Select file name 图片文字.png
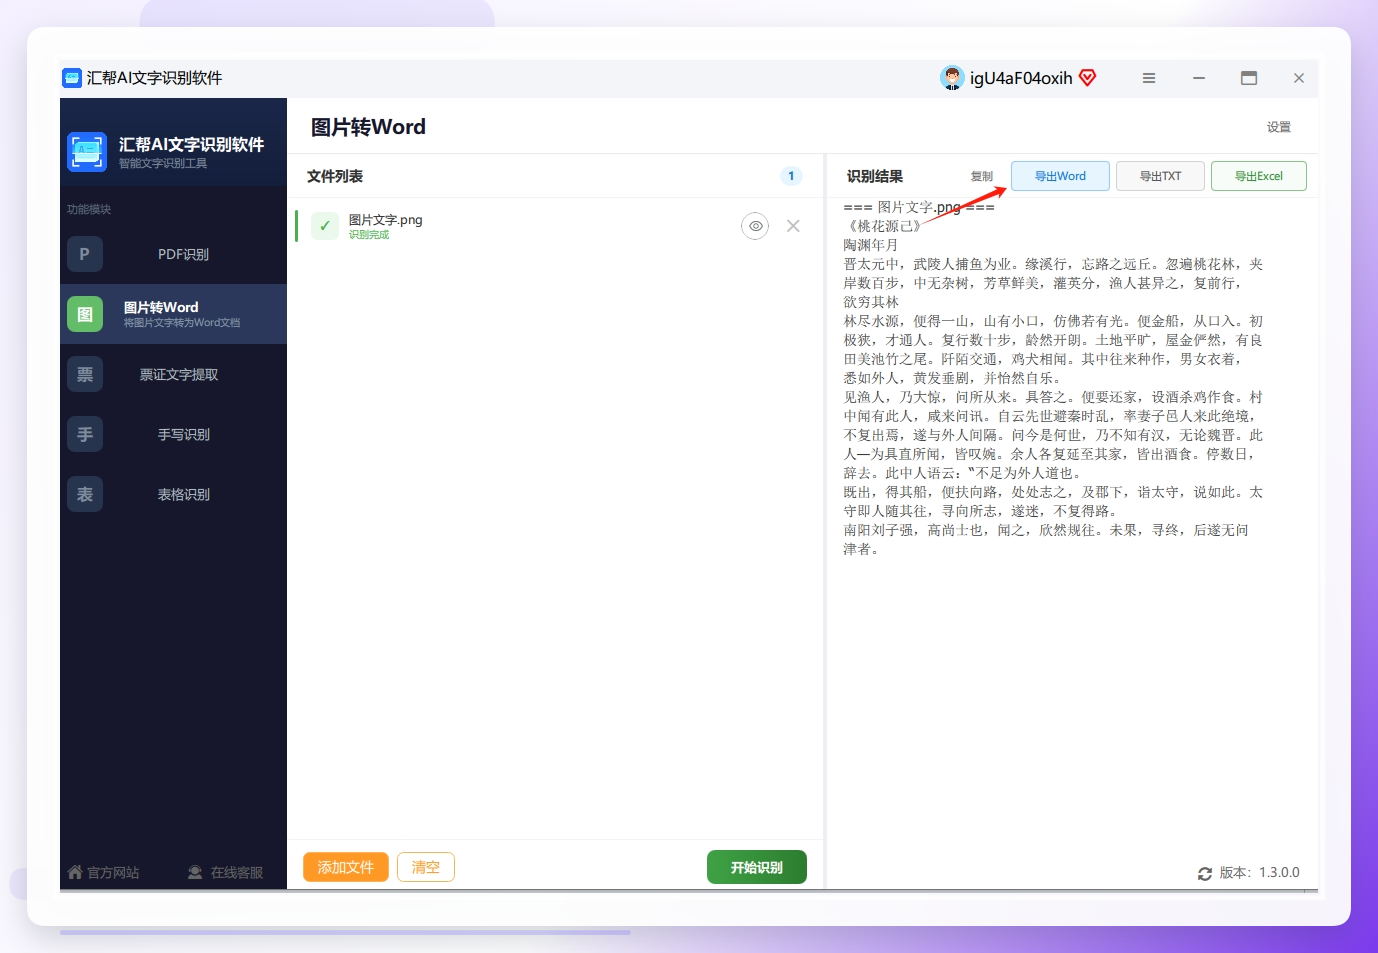 coord(385,220)
